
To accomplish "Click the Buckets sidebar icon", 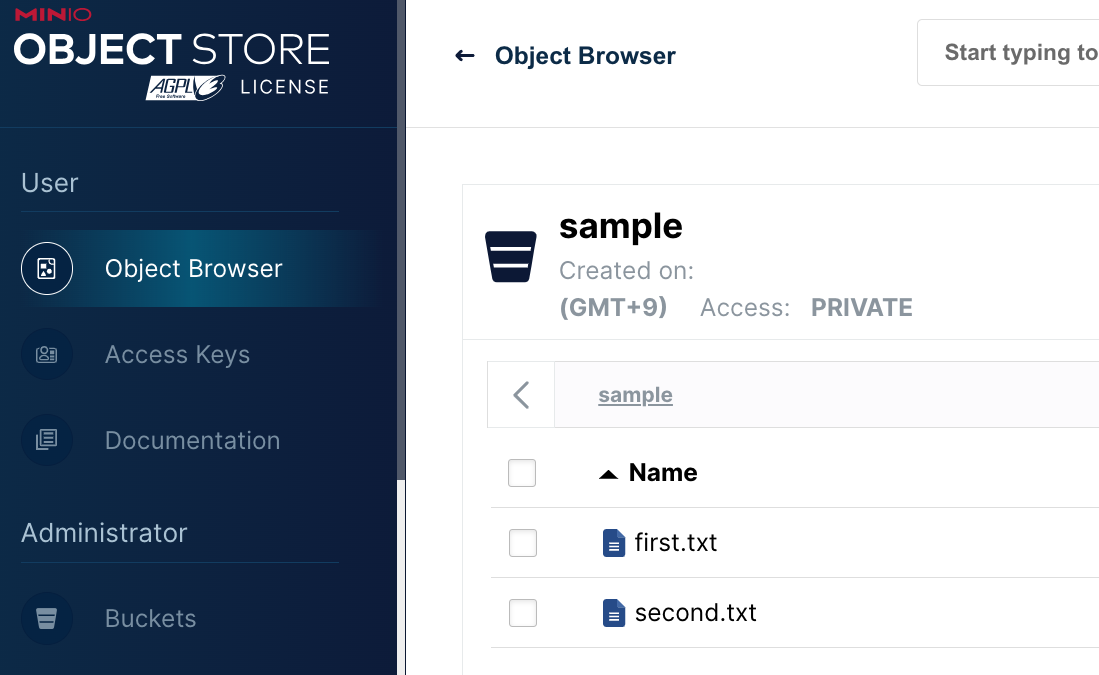I will click(x=47, y=618).
